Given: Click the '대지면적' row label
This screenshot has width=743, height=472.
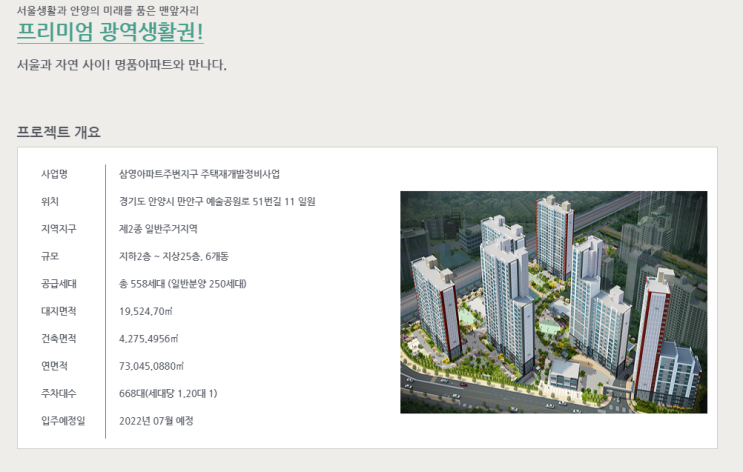Looking at the screenshot, I should pos(59,311).
